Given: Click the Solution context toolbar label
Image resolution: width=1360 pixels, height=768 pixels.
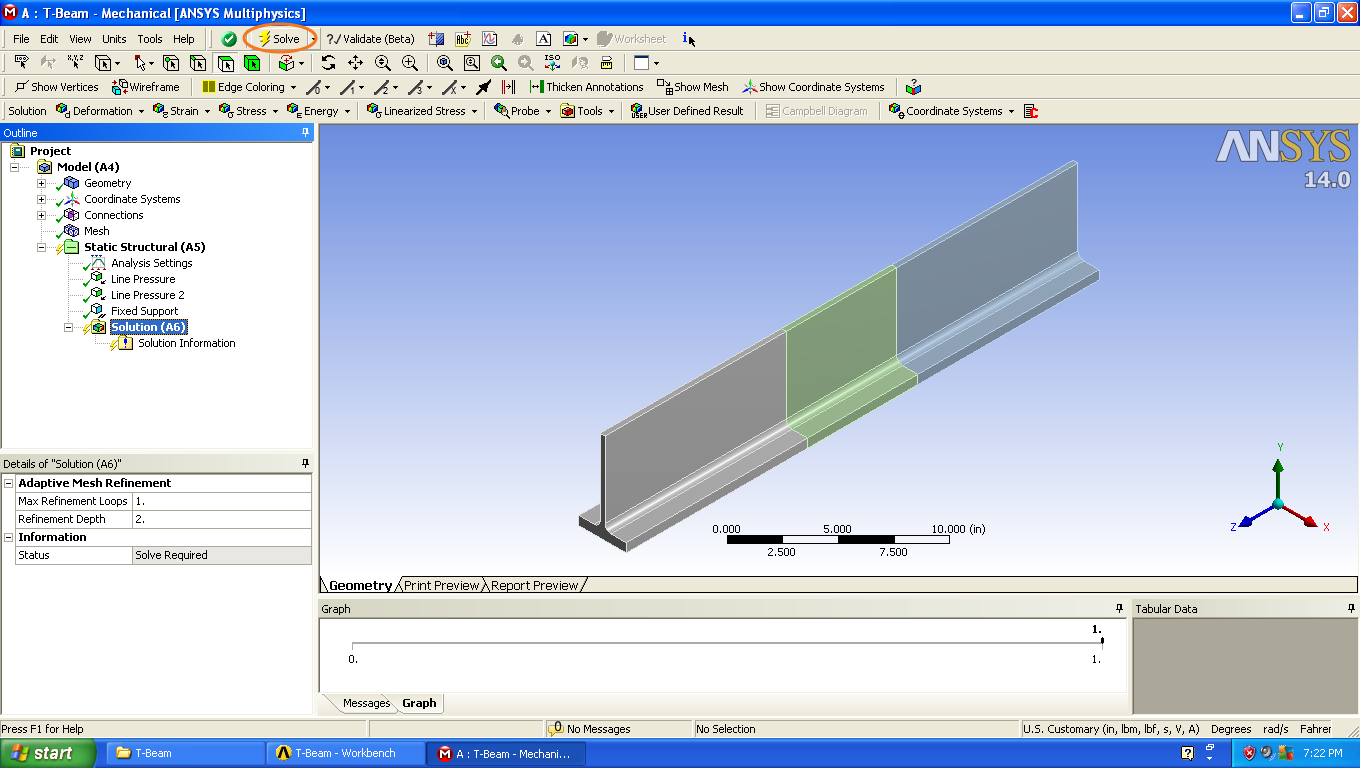Looking at the screenshot, I should (x=27, y=111).
